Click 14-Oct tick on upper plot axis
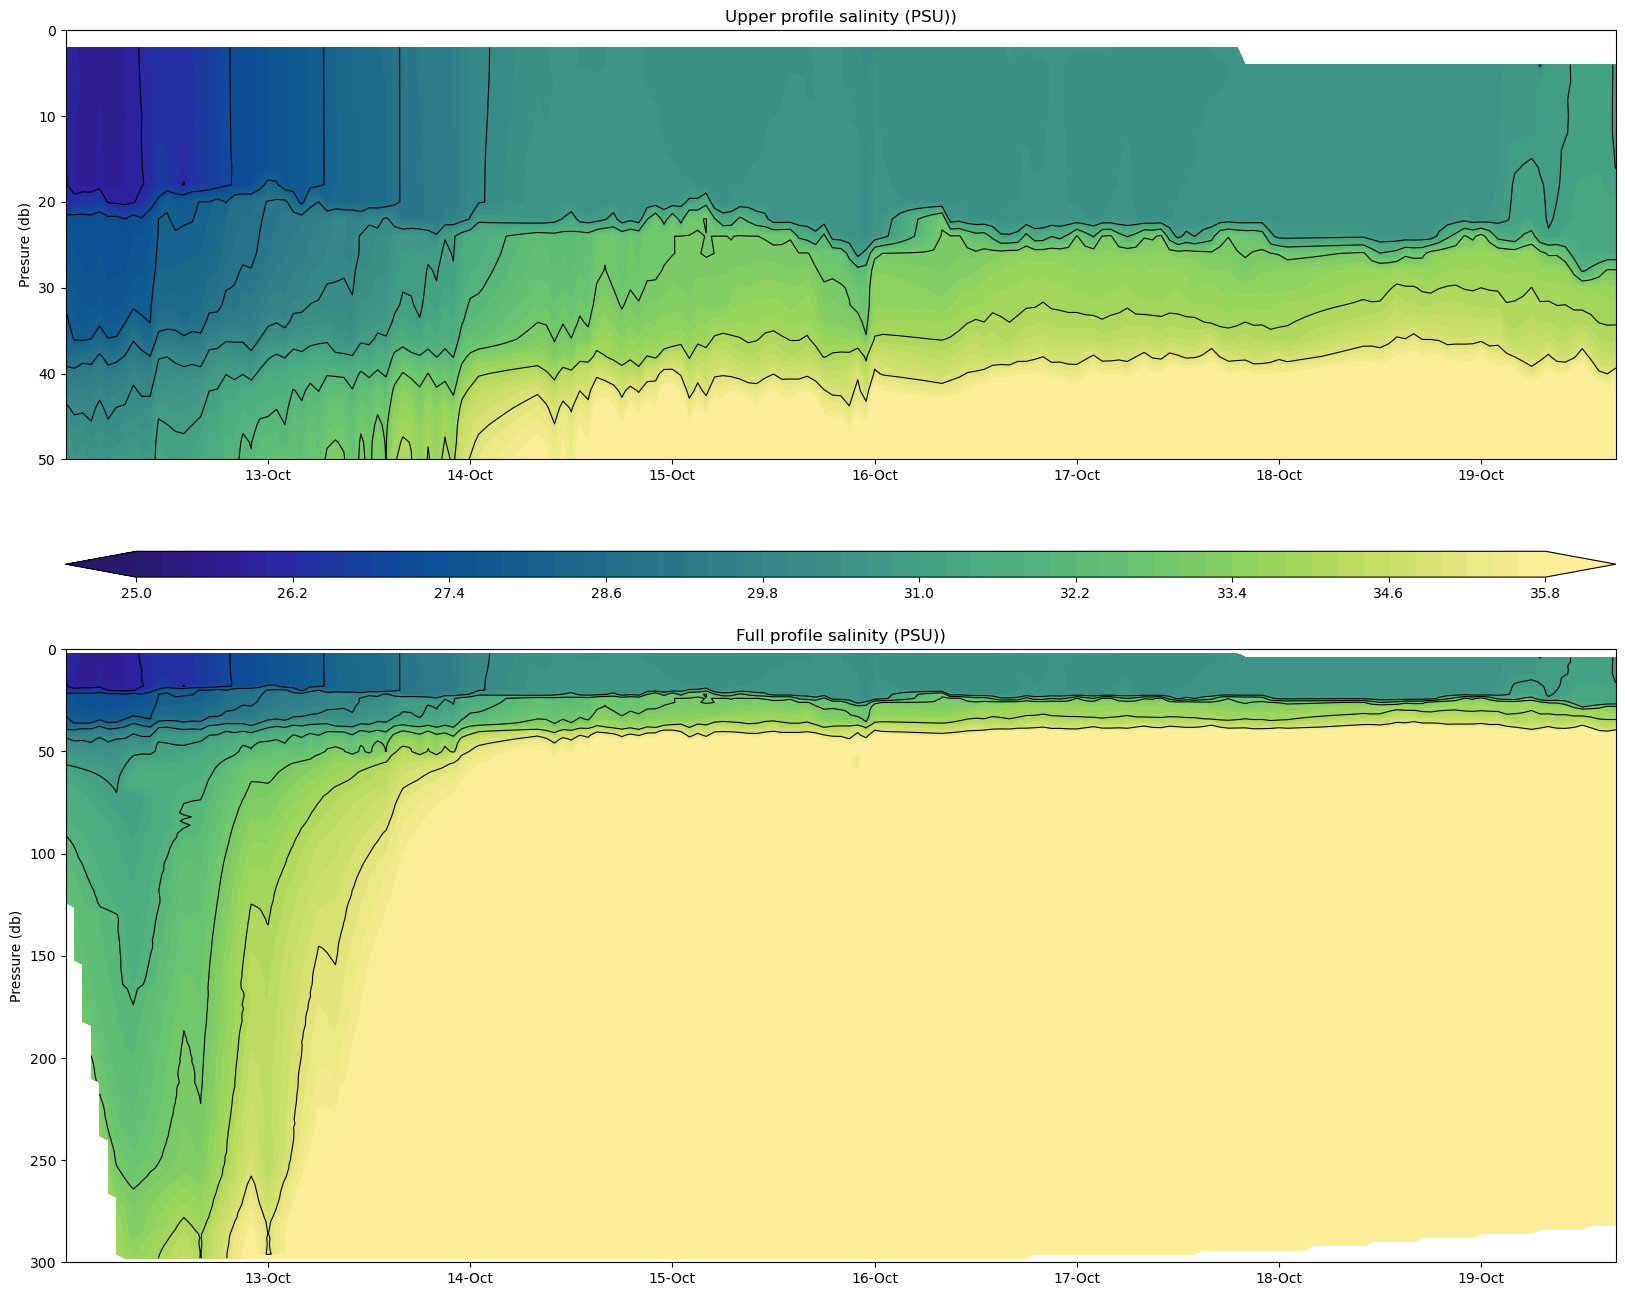 pos(470,475)
